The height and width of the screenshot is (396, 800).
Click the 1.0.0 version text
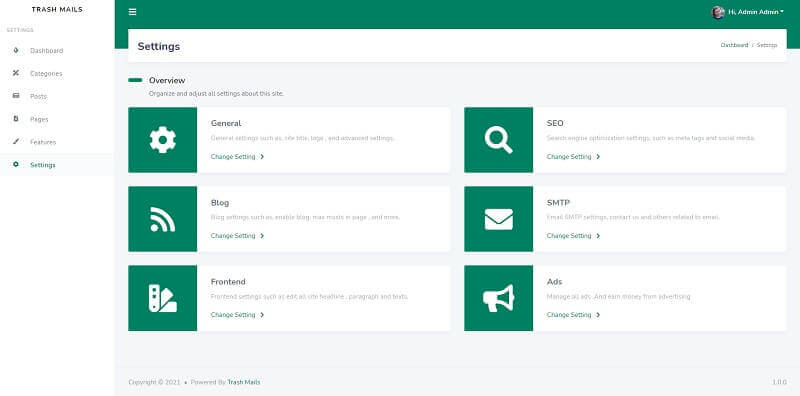tap(779, 382)
